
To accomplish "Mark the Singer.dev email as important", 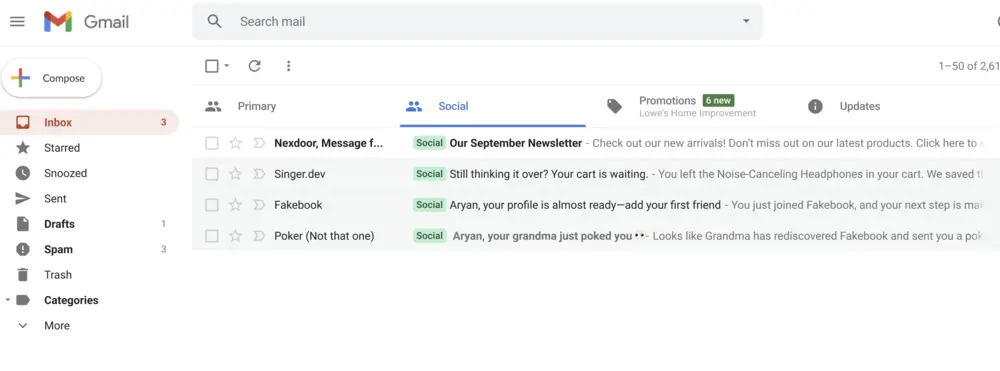I will pyautogui.click(x=258, y=174).
